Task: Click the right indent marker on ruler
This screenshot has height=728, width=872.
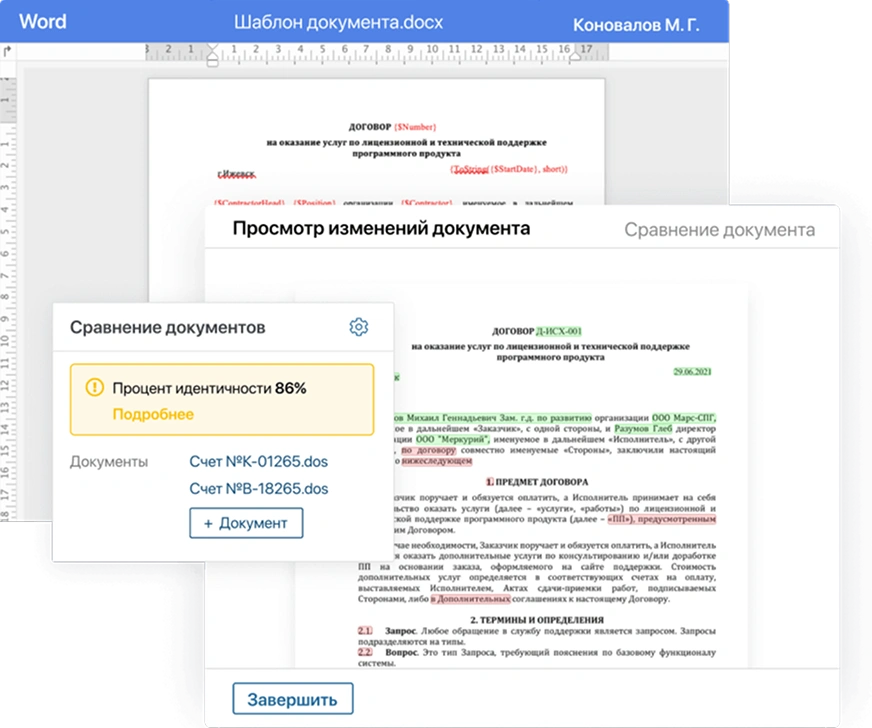Action: pyautogui.click(x=575, y=57)
